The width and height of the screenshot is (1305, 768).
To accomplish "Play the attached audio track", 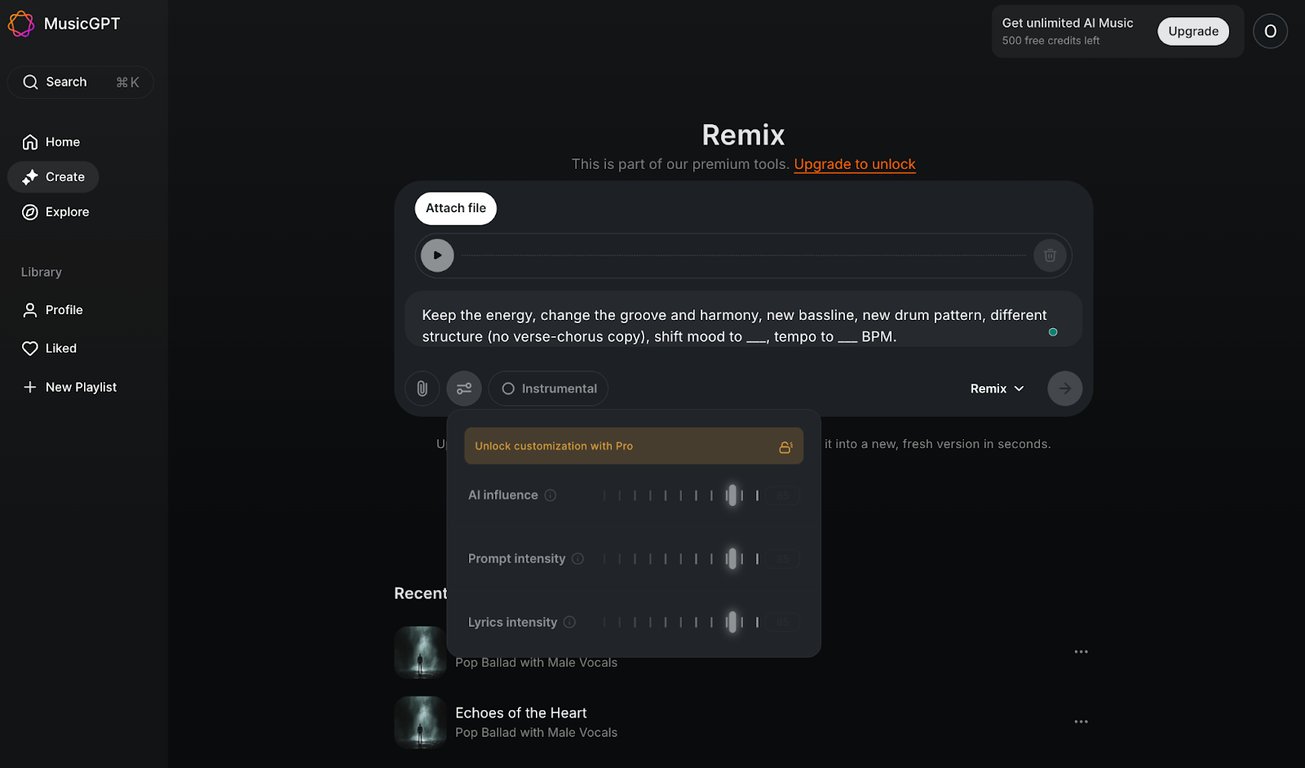I will [x=437, y=254].
